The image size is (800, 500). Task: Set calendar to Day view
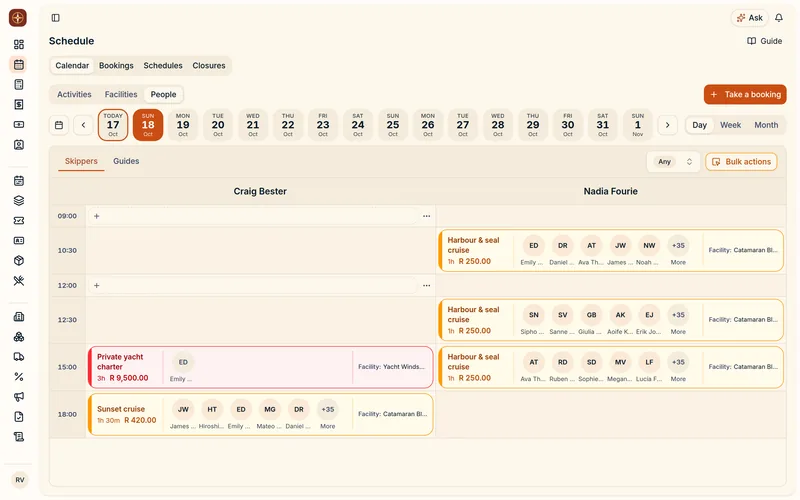coord(699,125)
